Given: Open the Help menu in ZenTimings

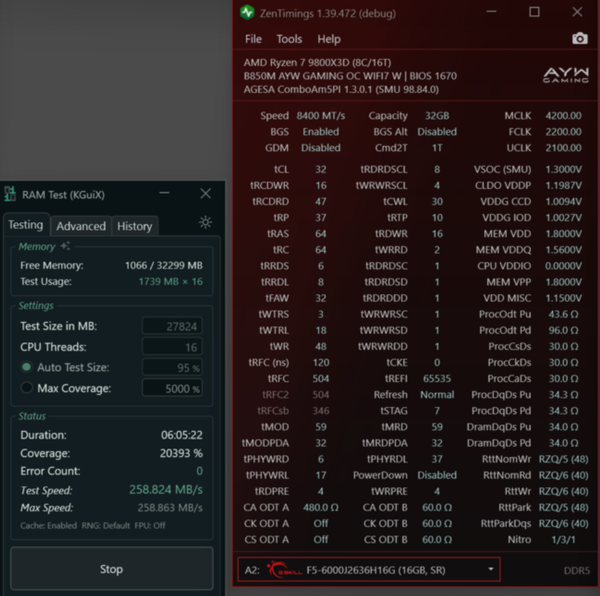Looking at the screenshot, I should tap(329, 39).
